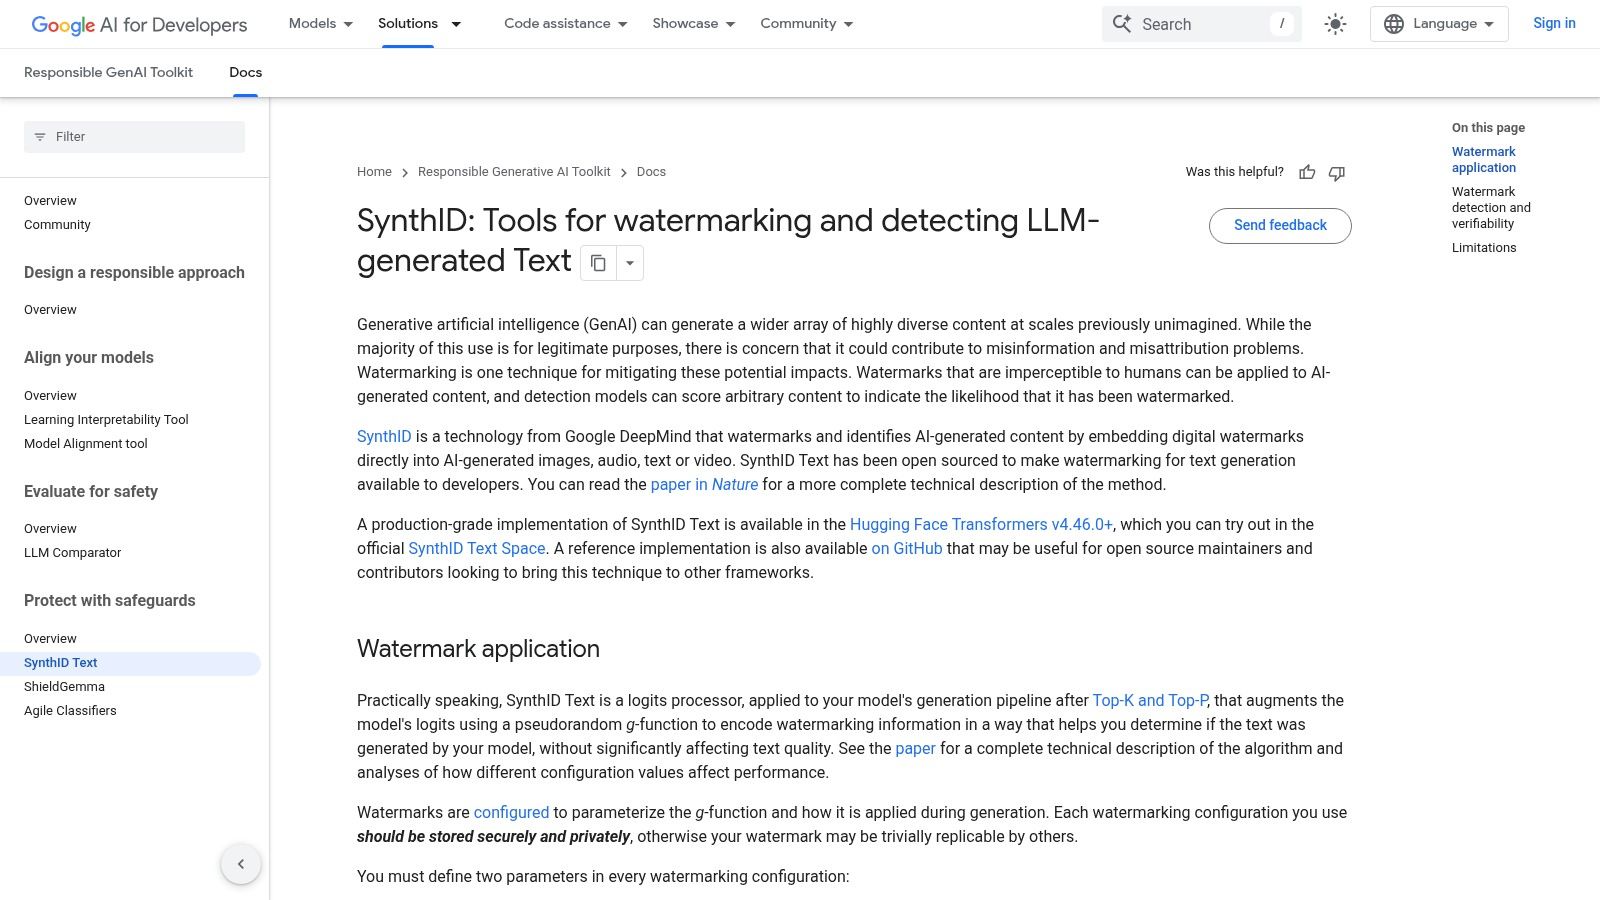Click the Sign in button
Viewport: 1600px width, 900px height.
coord(1553,23)
